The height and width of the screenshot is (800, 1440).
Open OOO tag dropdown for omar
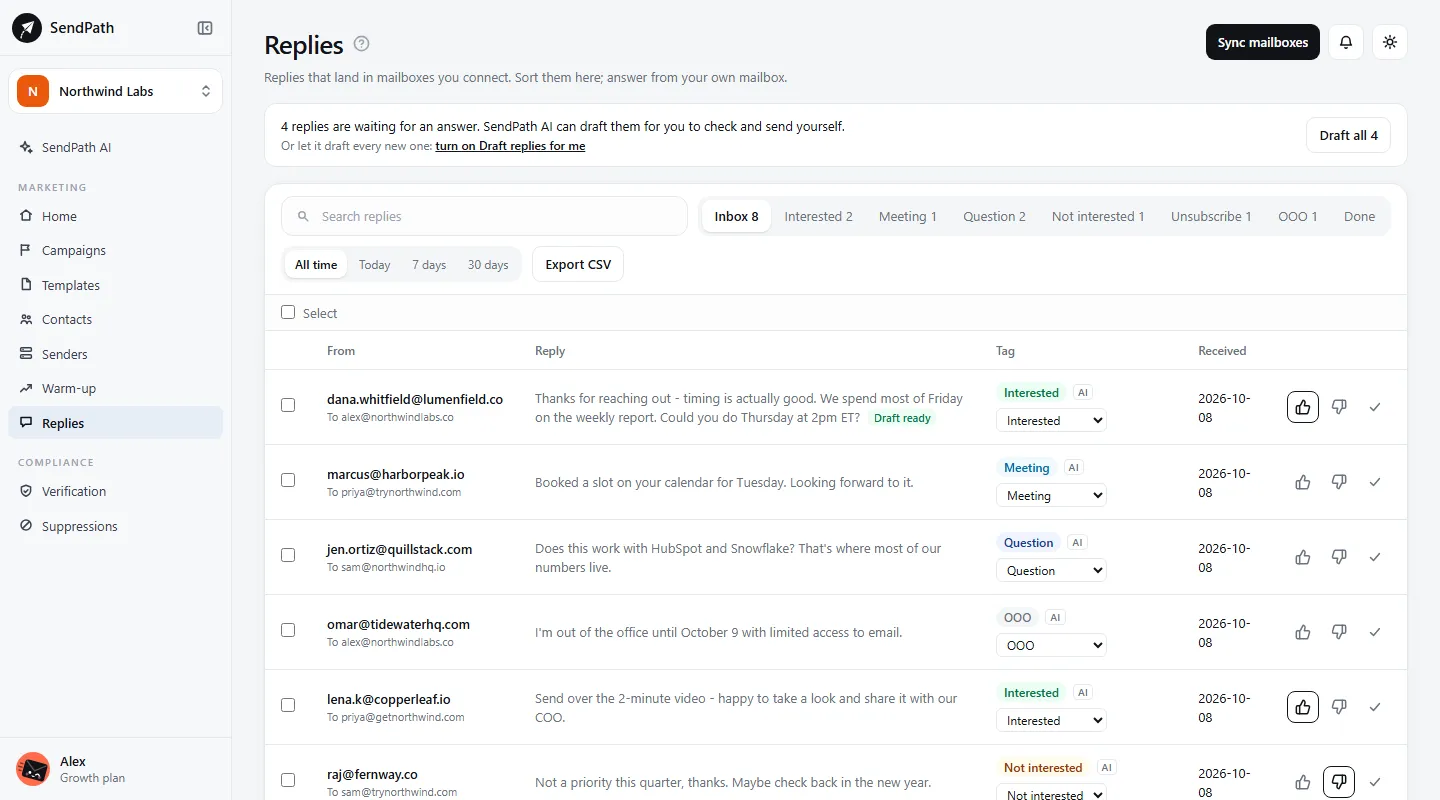[1051, 646]
